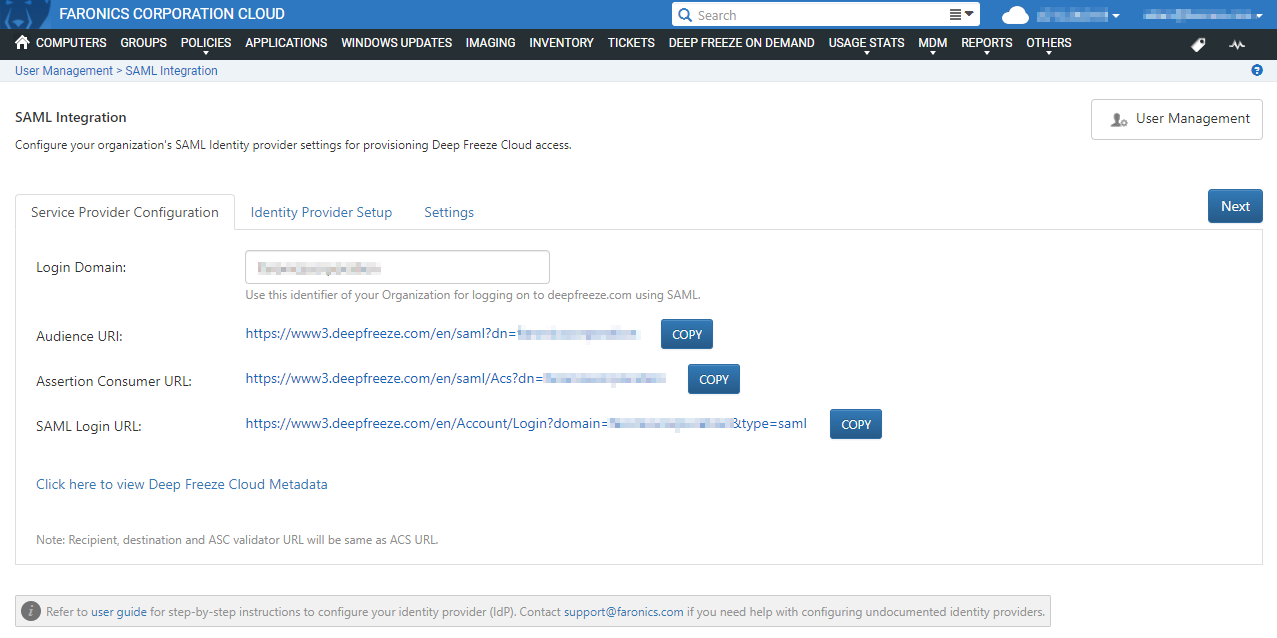
Task: Copy the SAML Login URL
Action: [856, 424]
